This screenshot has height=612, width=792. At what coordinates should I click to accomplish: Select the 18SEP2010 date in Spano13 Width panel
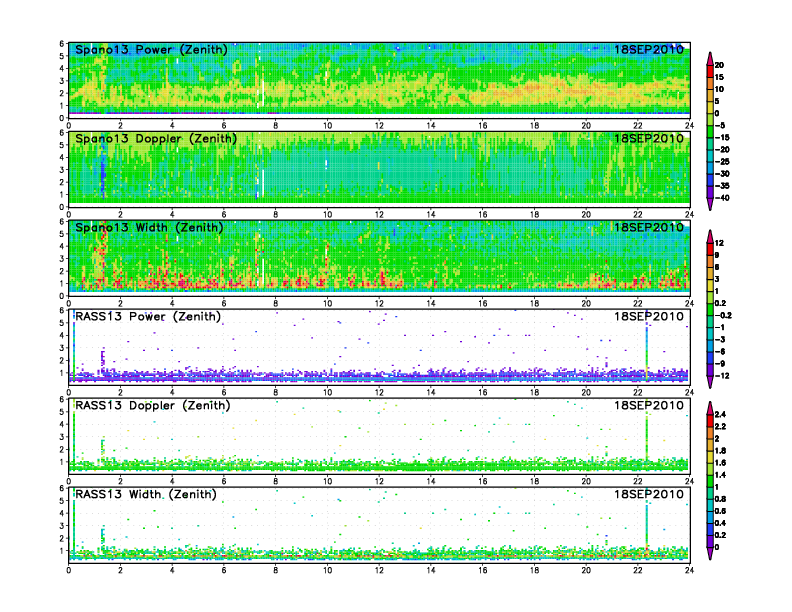pyautogui.click(x=649, y=227)
